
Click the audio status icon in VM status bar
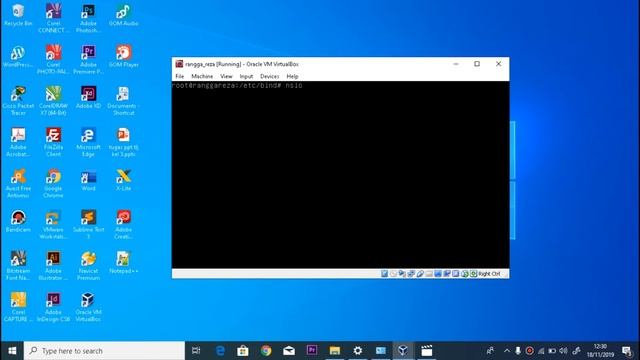coord(402,273)
